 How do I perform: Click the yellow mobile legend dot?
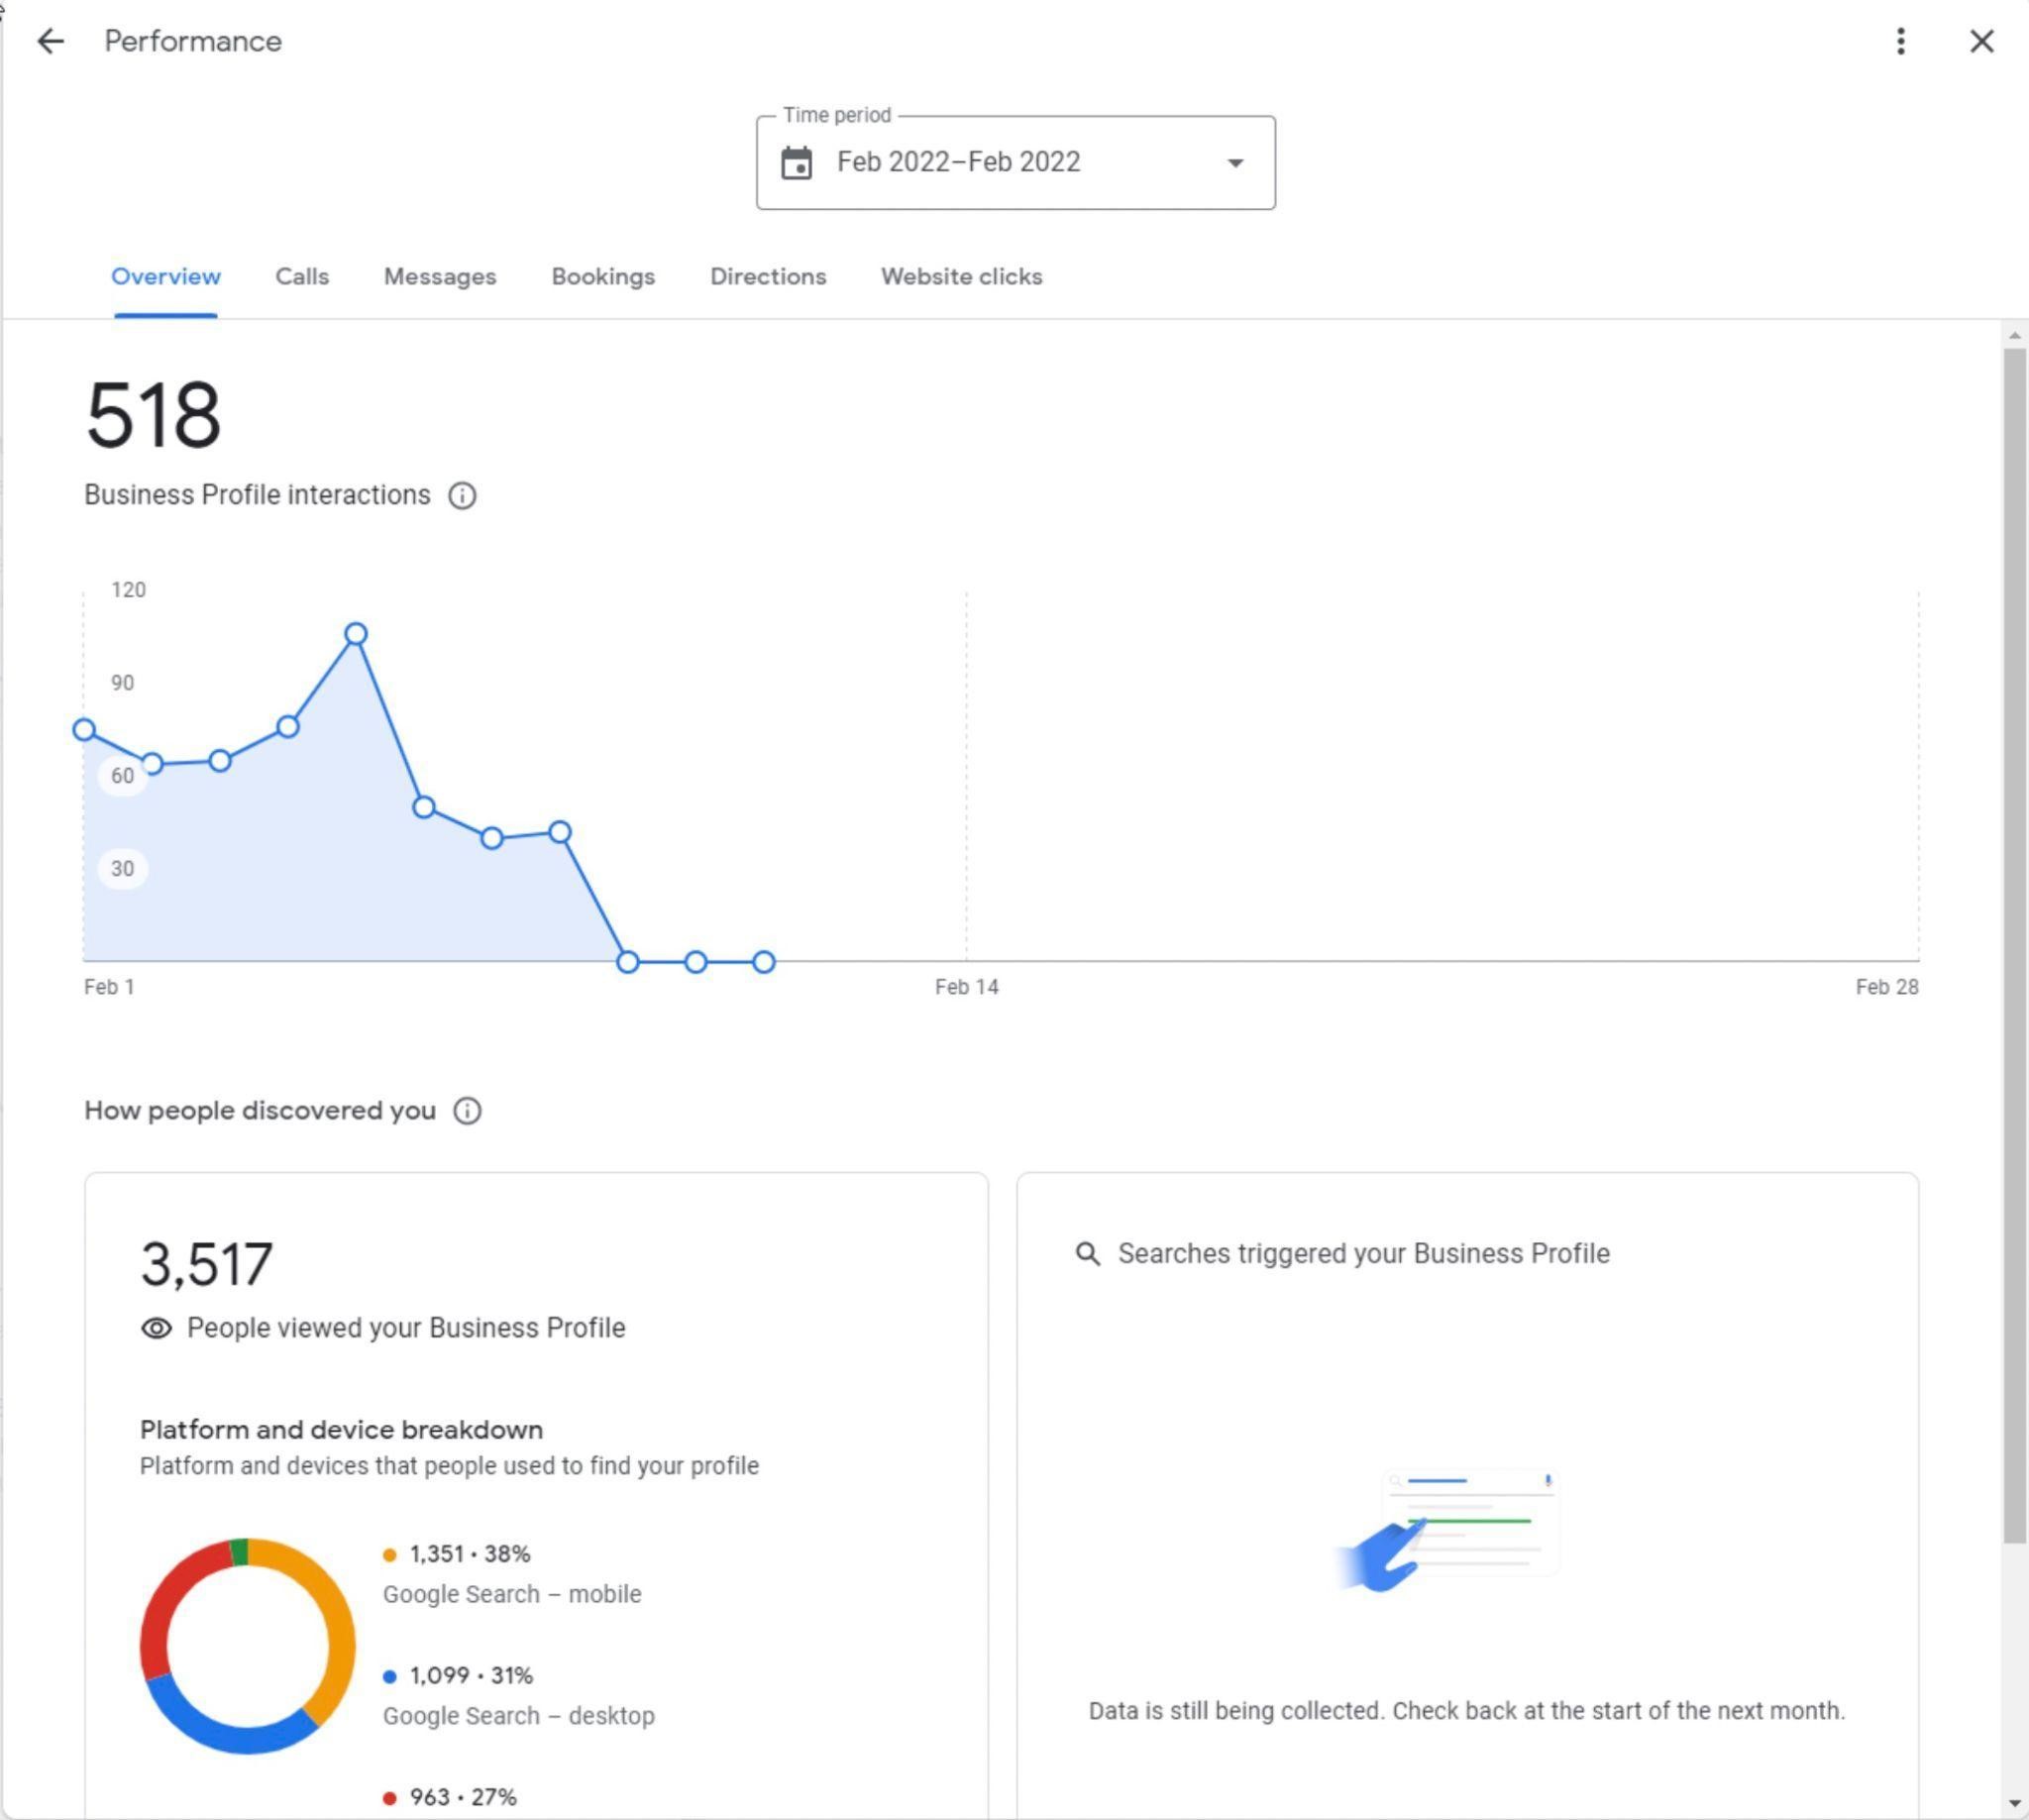(389, 1553)
